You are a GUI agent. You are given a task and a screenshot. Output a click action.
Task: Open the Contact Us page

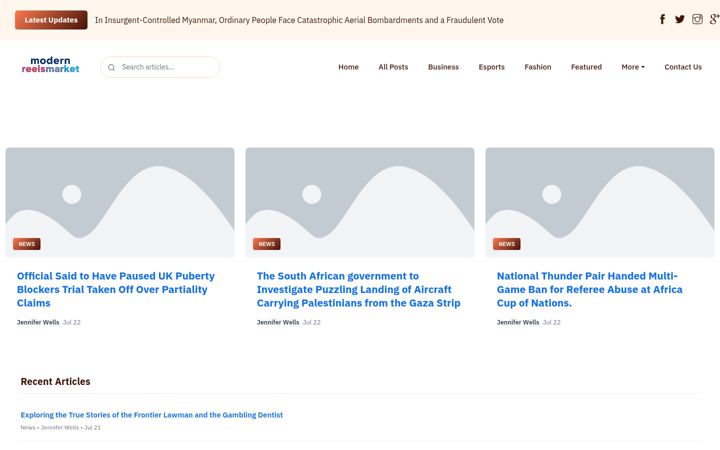[683, 67]
